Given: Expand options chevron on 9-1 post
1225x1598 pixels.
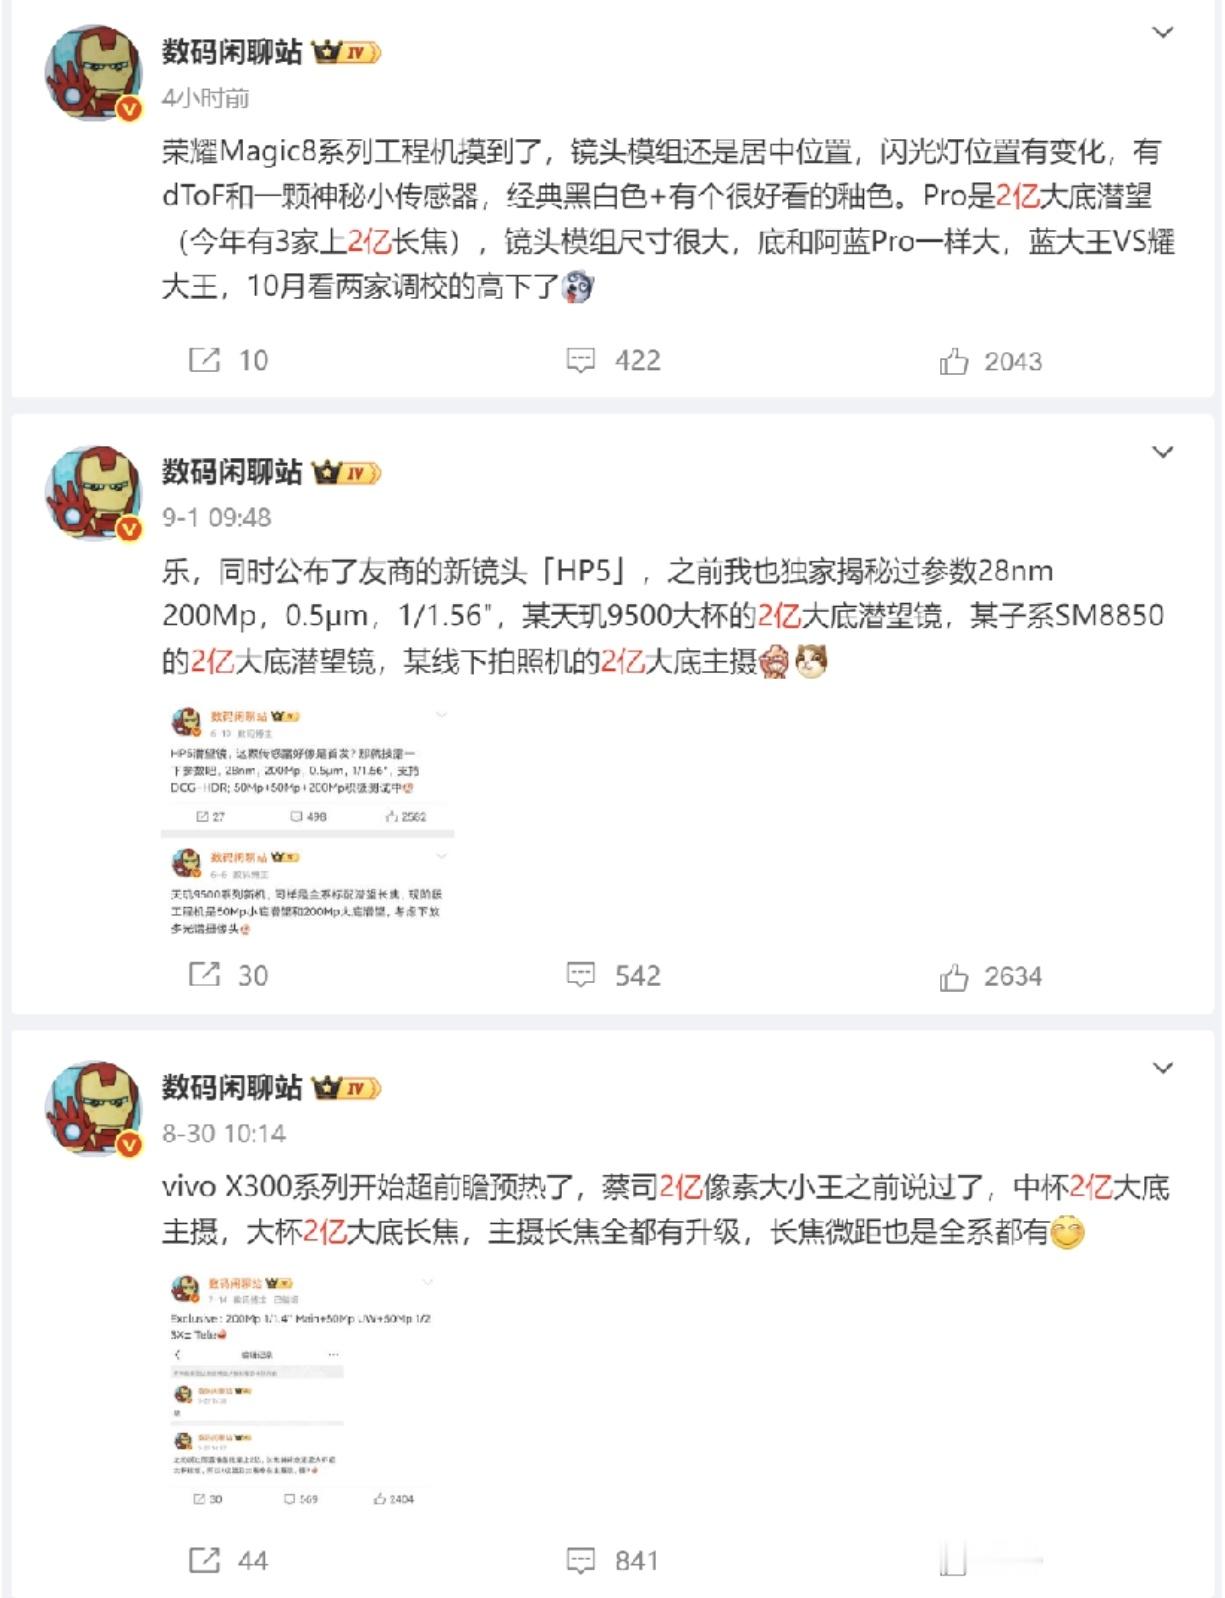Looking at the screenshot, I should 1162,453.
